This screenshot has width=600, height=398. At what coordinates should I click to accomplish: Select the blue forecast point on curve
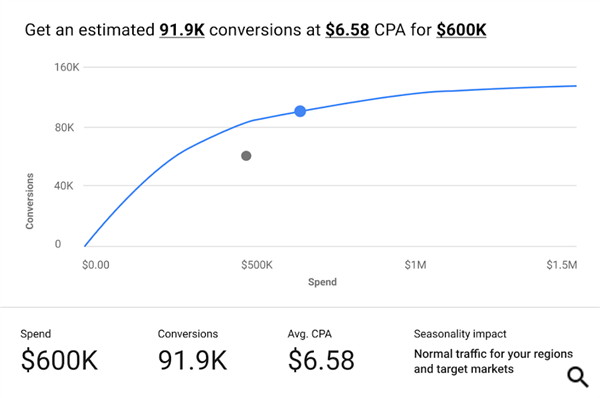point(300,111)
